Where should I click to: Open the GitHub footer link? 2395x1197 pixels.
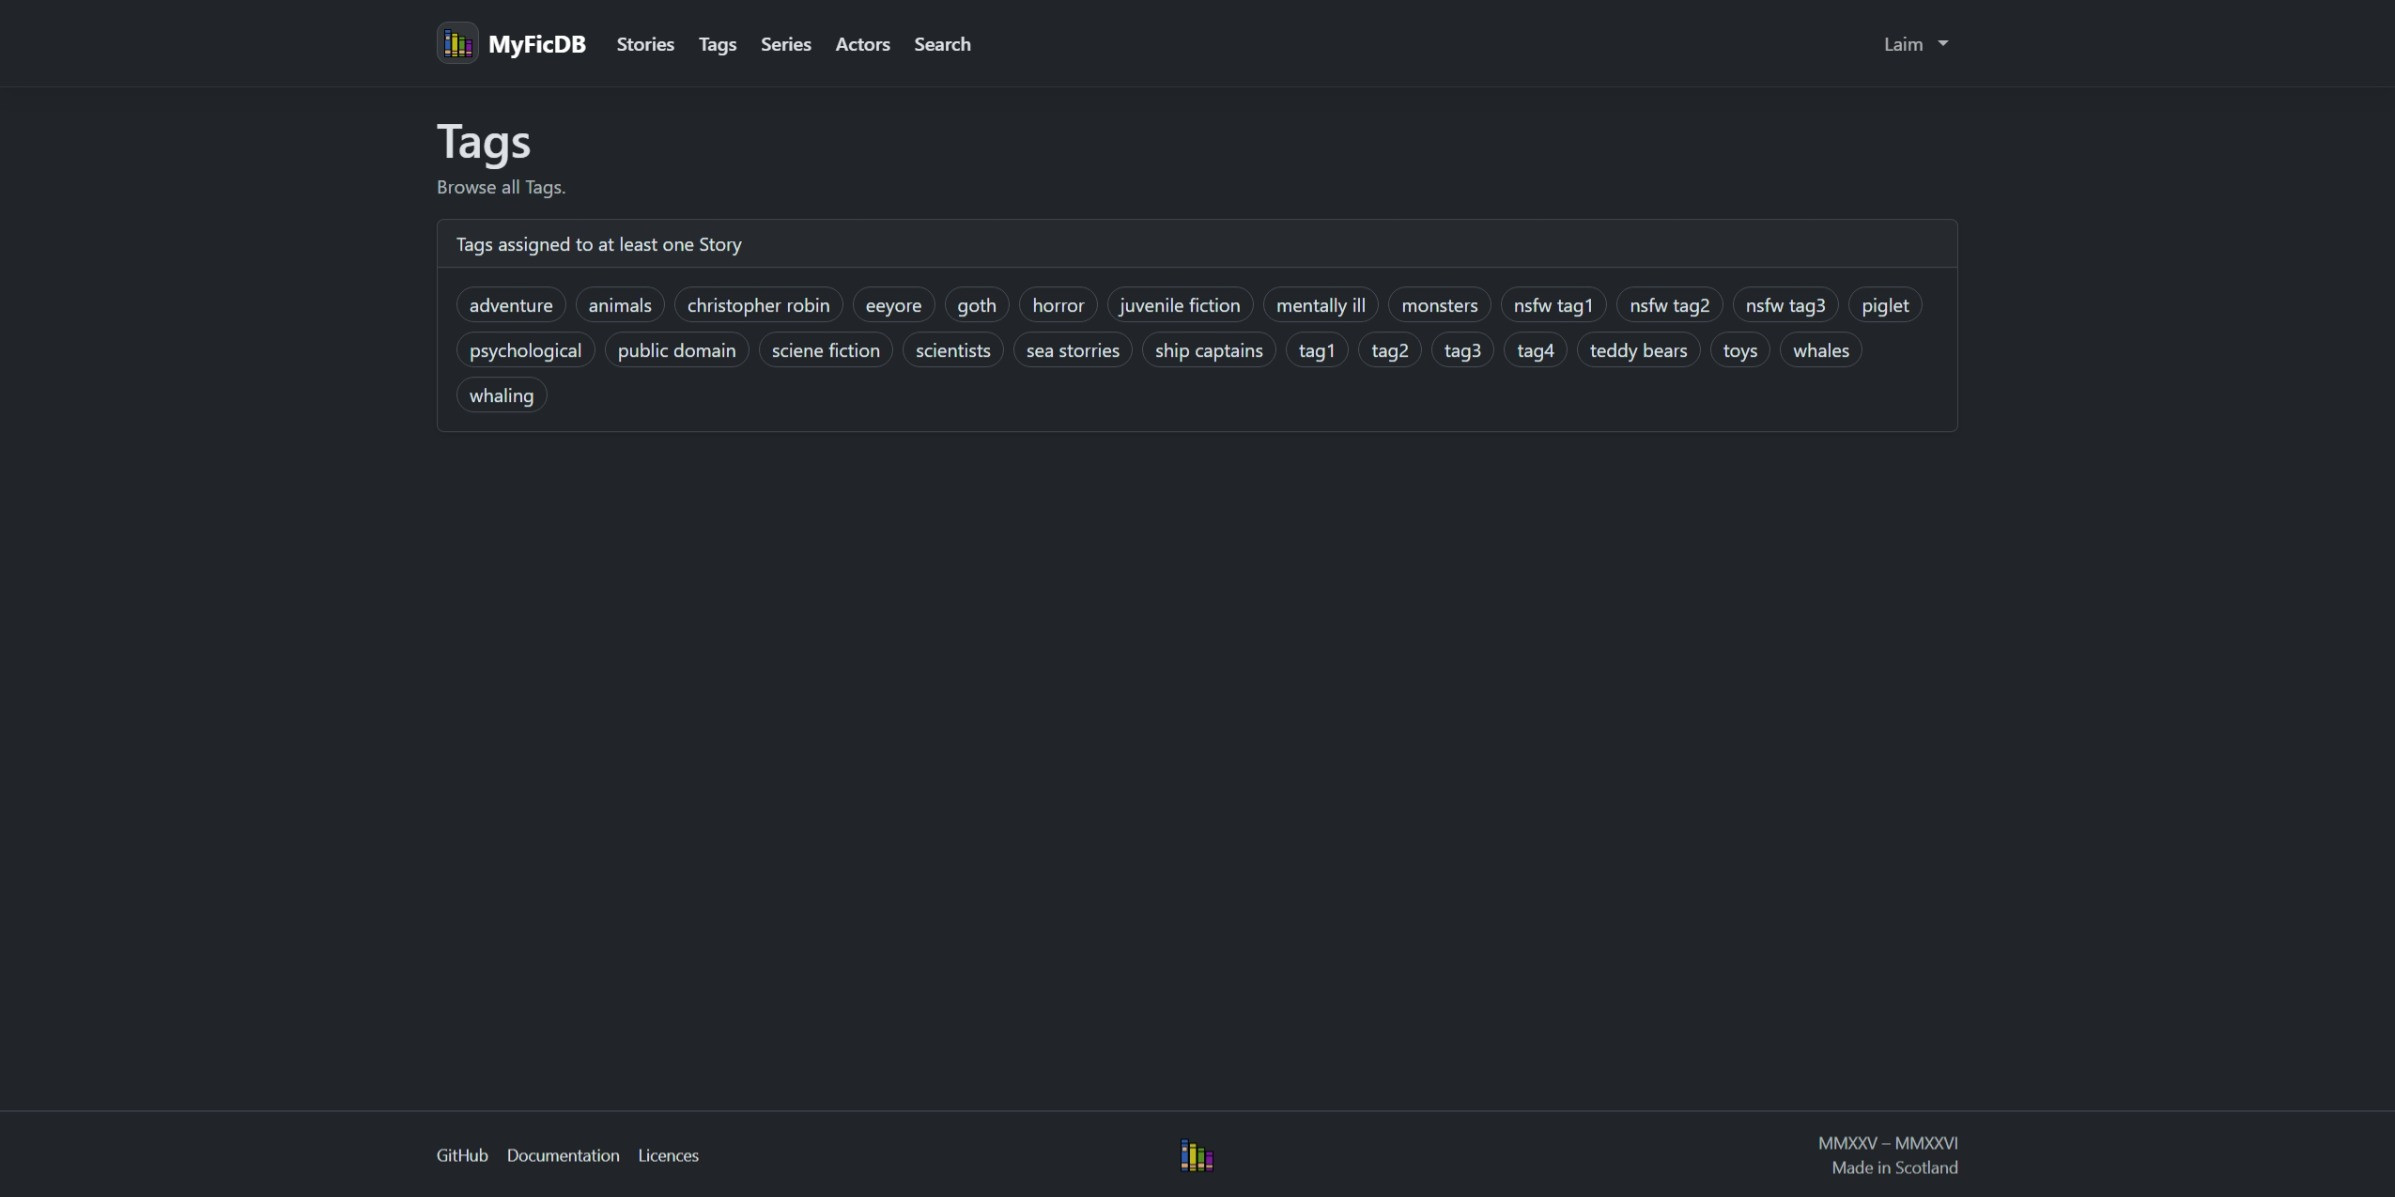pyautogui.click(x=462, y=1155)
